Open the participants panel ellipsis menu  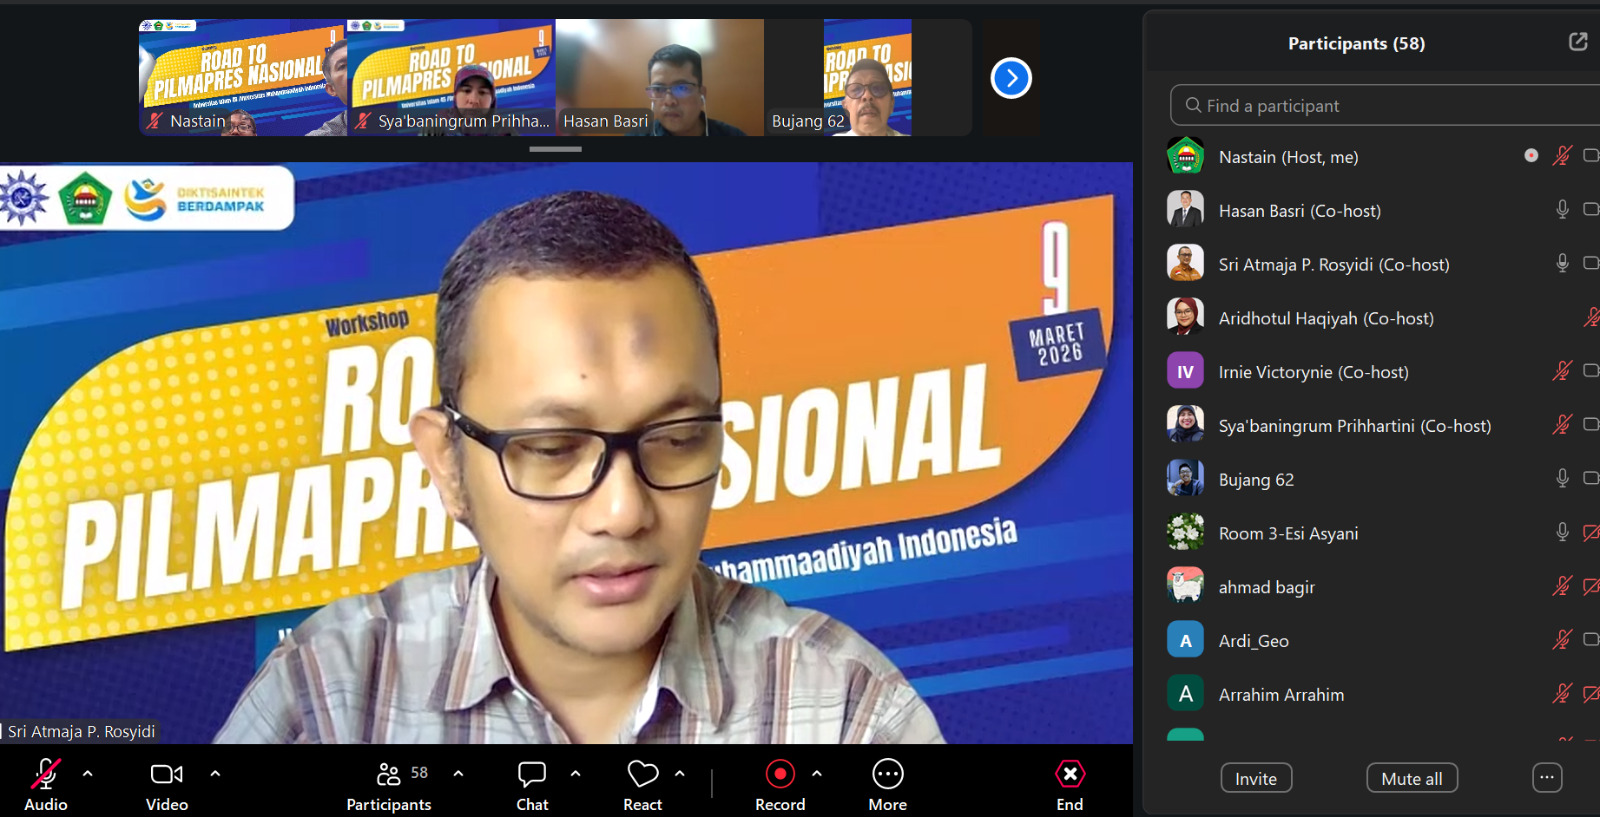pos(1547,777)
